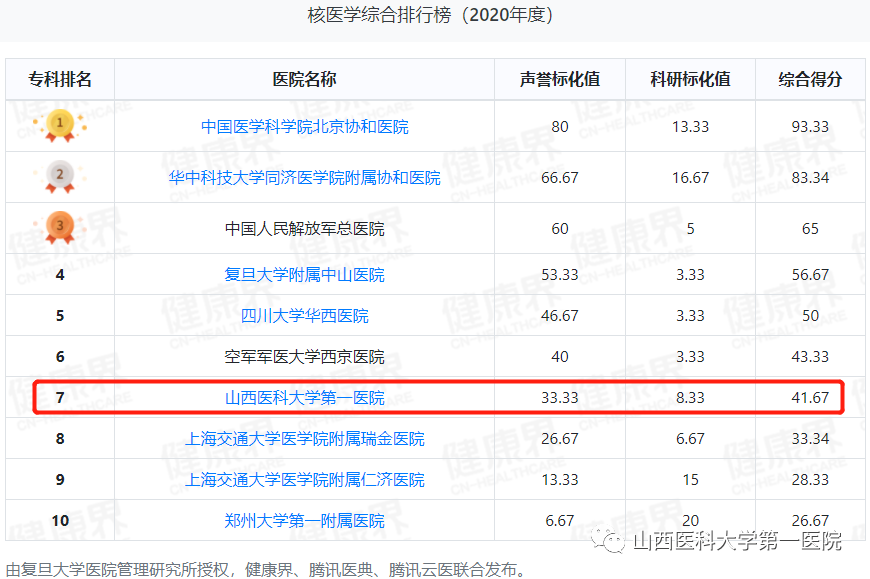Viewport: 870px width, 579px height.
Task: Click total score 56.67 in row 4
Action: pyautogui.click(x=810, y=275)
